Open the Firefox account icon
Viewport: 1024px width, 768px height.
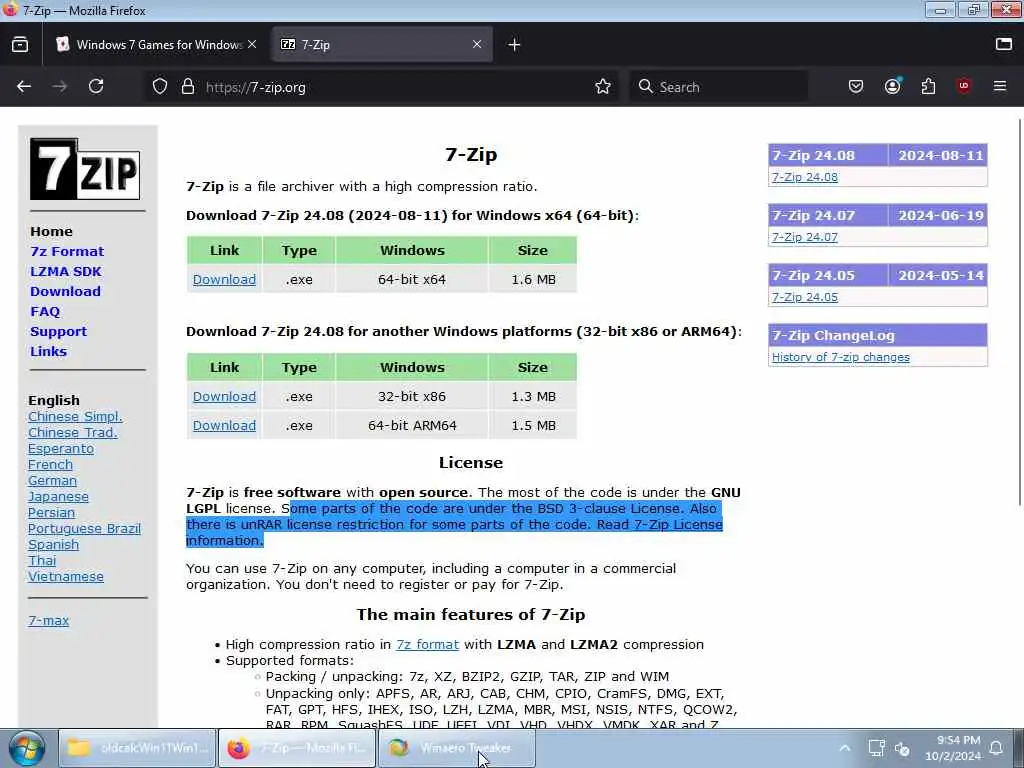point(892,86)
